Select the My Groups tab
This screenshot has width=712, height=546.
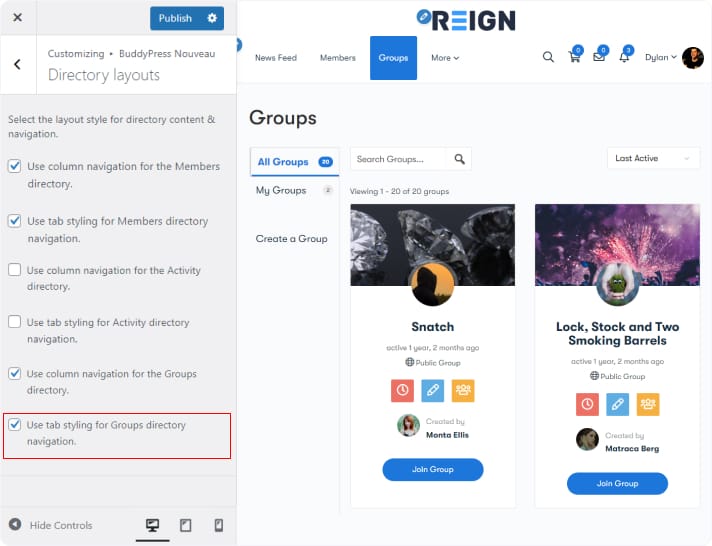point(281,190)
